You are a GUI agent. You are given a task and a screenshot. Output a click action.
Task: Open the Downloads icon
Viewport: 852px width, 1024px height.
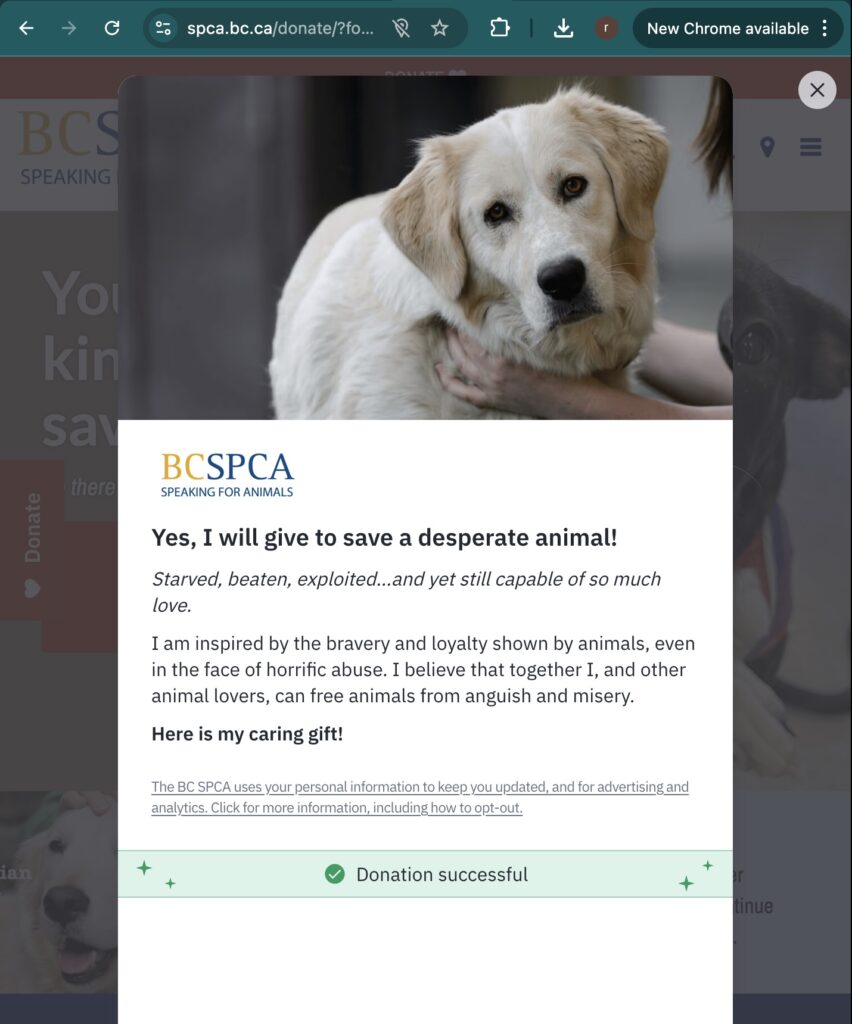pyautogui.click(x=563, y=28)
